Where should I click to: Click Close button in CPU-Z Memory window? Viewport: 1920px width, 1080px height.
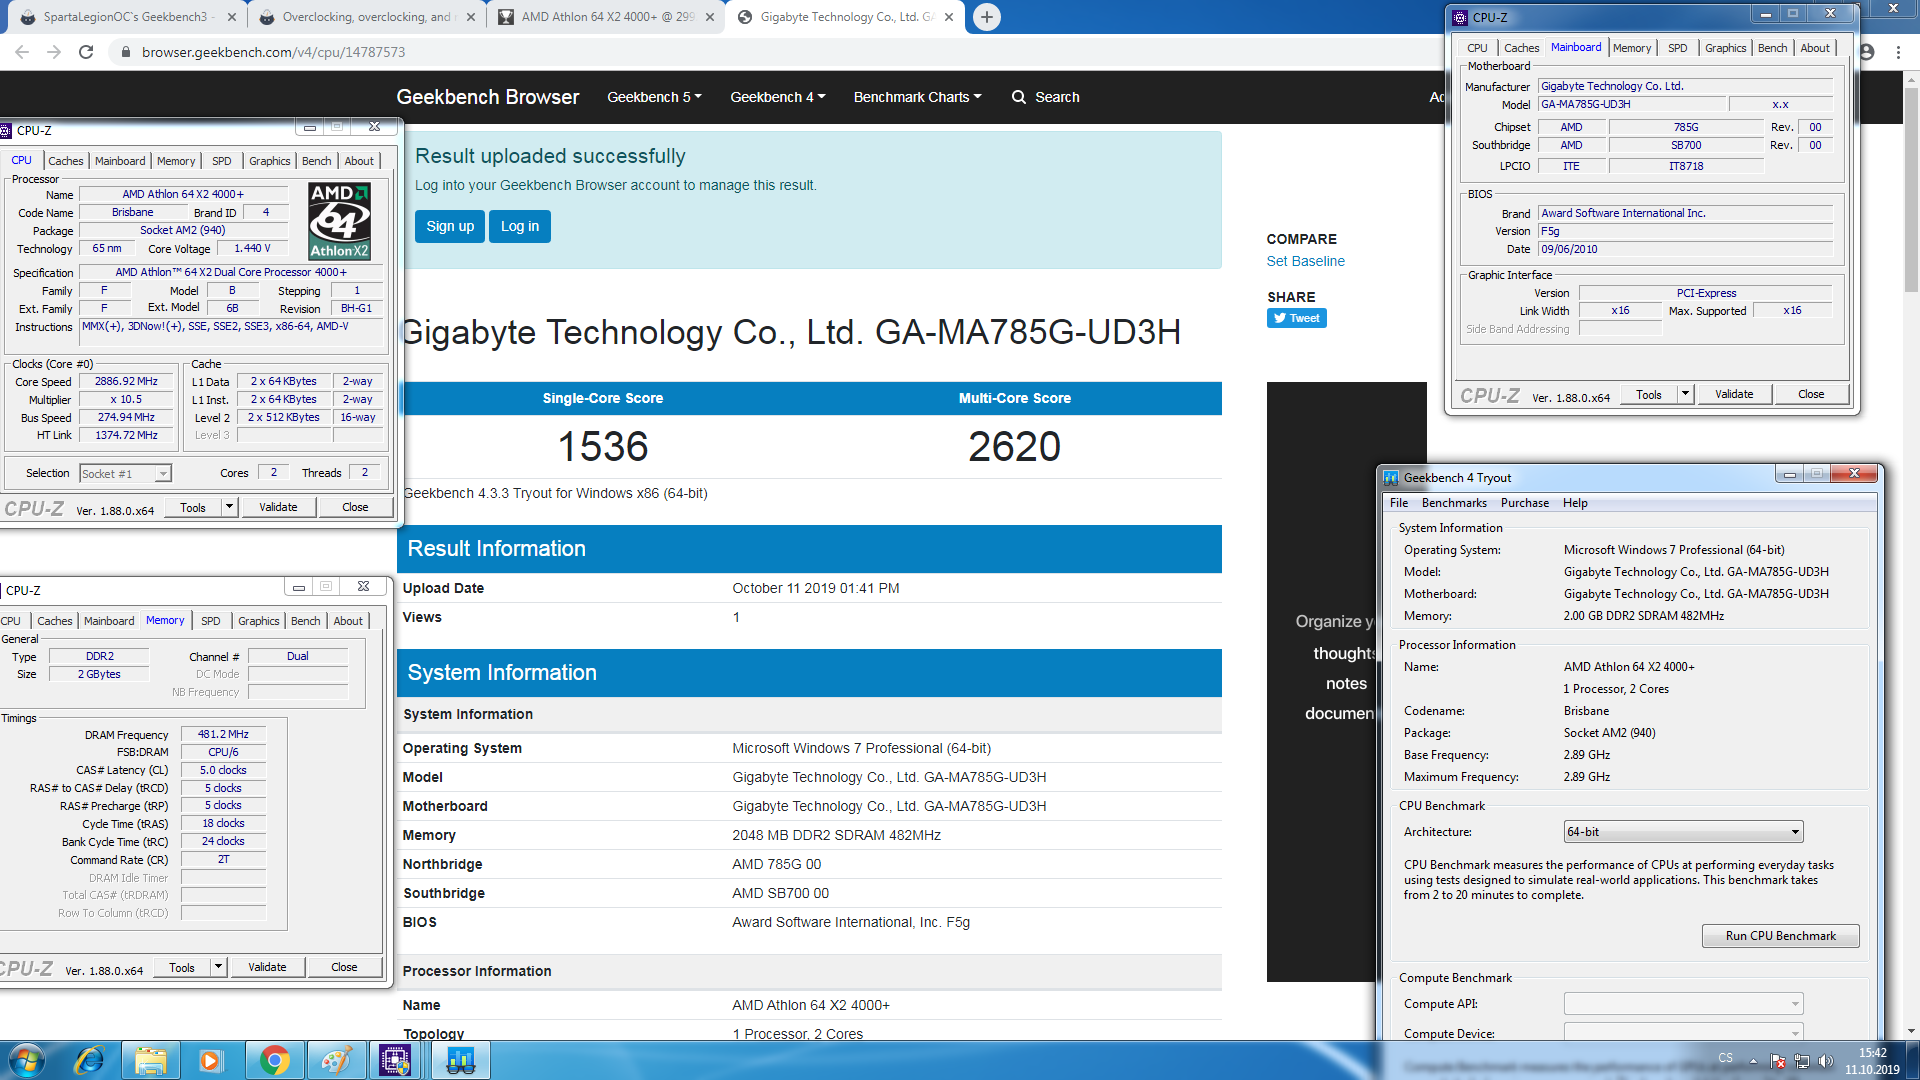344,967
